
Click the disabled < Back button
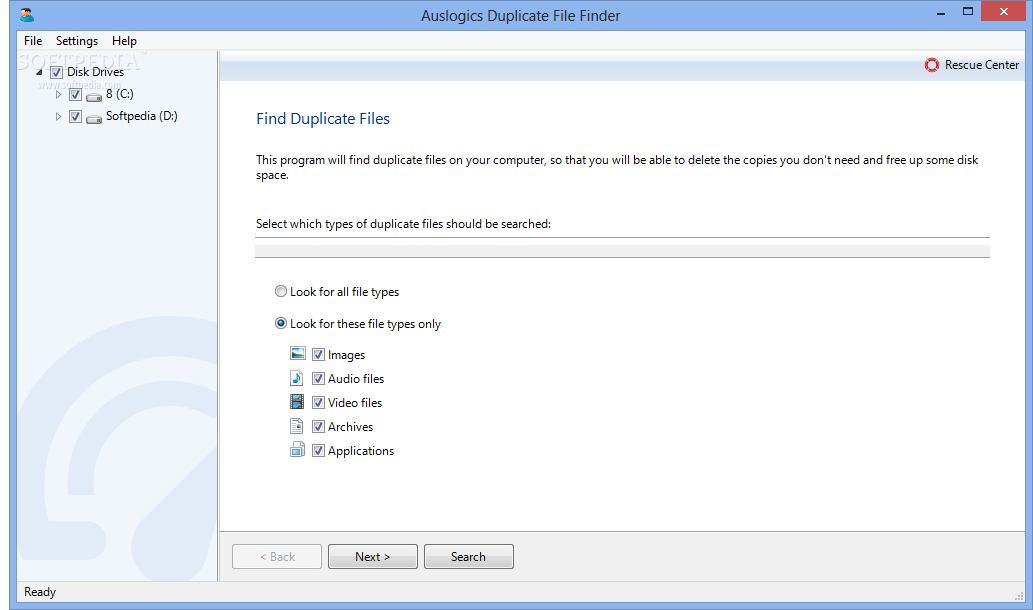277,557
